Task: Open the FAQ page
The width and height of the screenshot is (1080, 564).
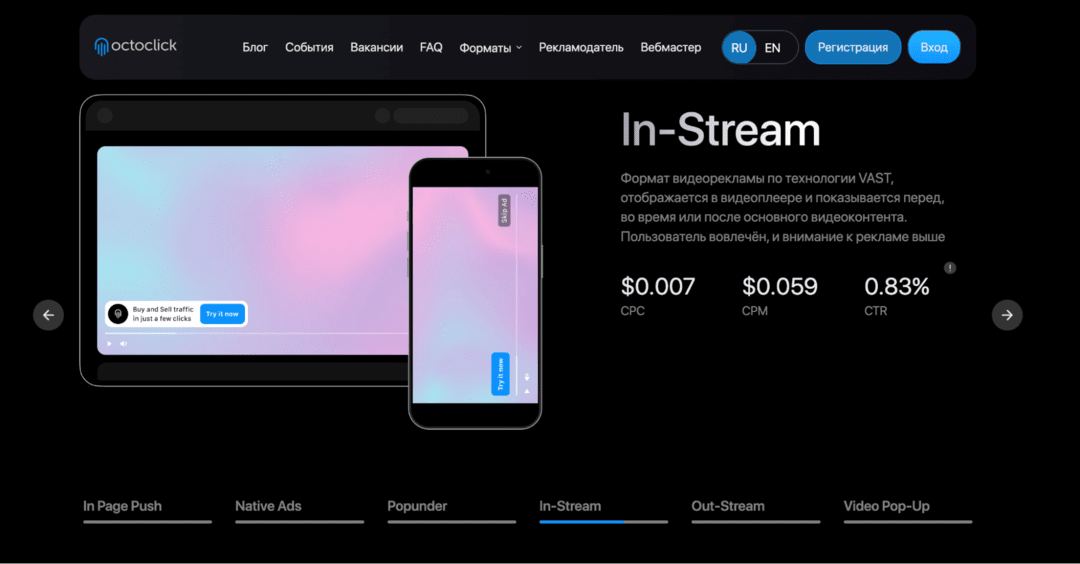Action: tap(431, 48)
